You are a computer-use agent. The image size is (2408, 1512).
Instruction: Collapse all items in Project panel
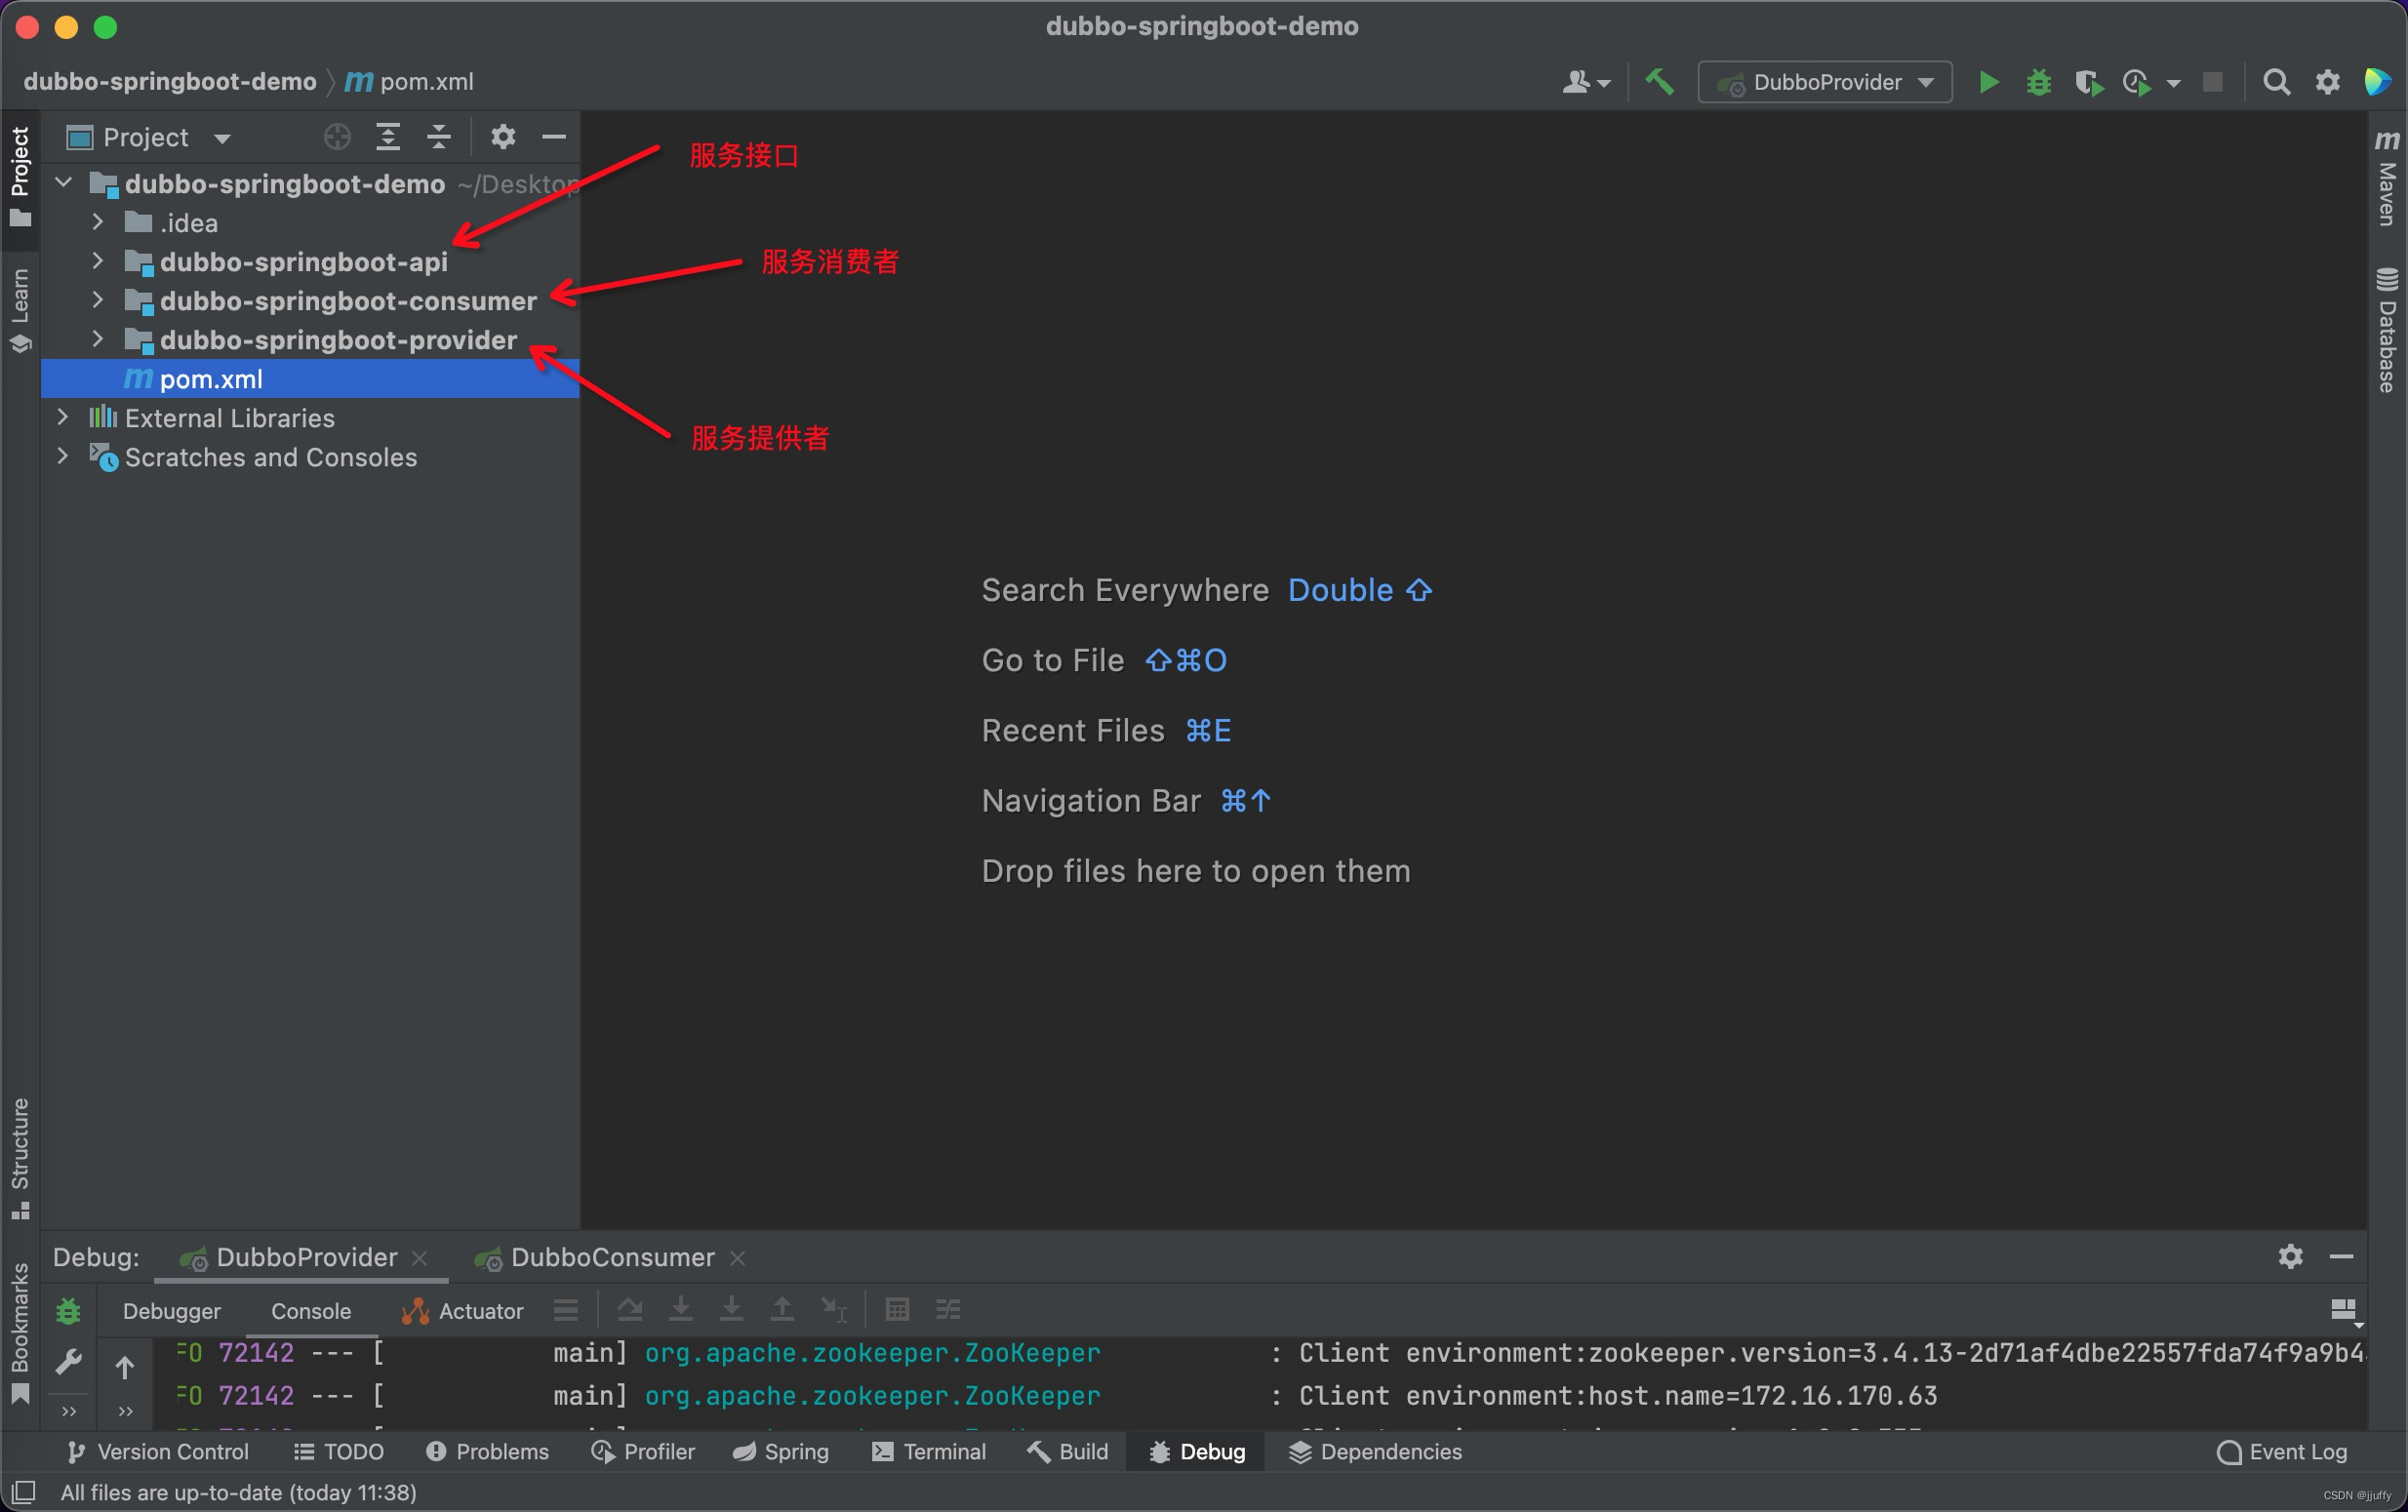pos(439,137)
